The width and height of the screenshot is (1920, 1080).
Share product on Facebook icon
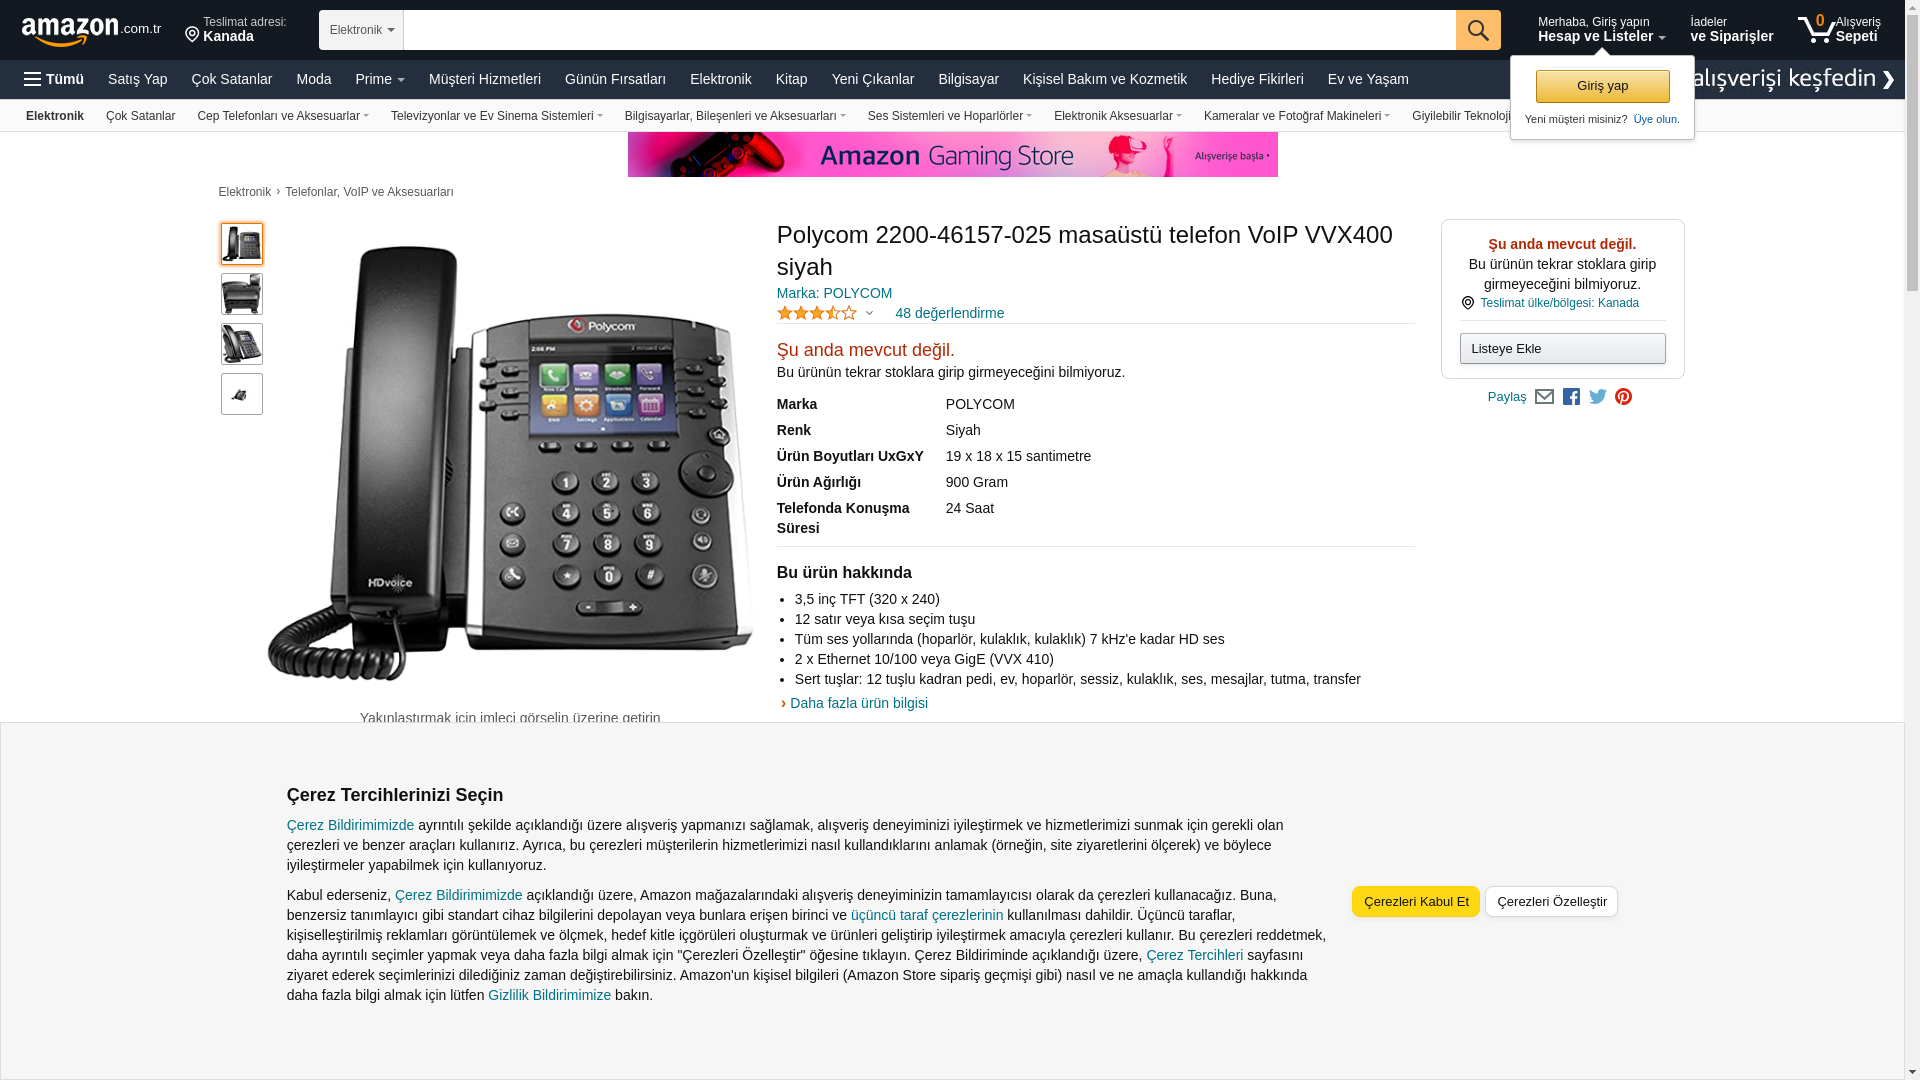1571,397
